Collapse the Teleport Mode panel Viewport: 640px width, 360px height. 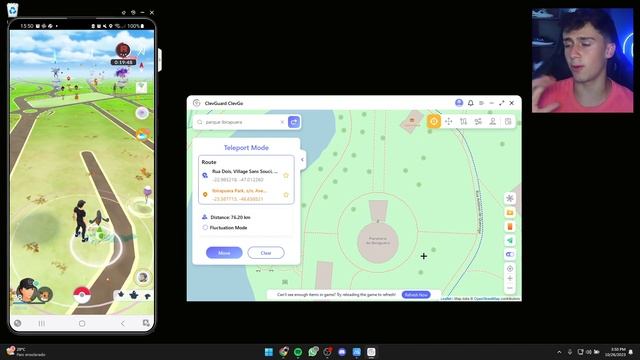point(302,160)
